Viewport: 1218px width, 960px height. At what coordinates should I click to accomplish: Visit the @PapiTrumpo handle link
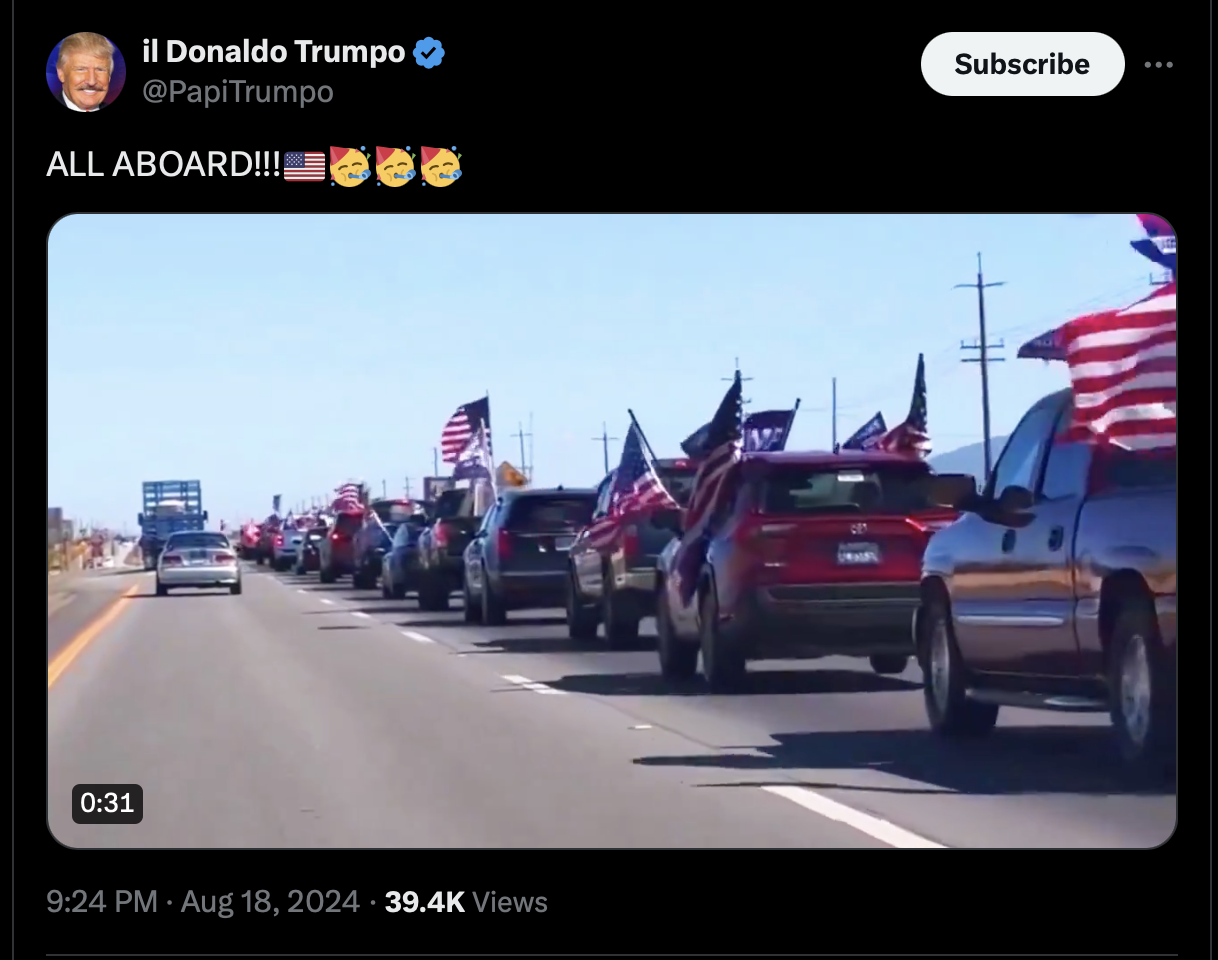[238, 92]
